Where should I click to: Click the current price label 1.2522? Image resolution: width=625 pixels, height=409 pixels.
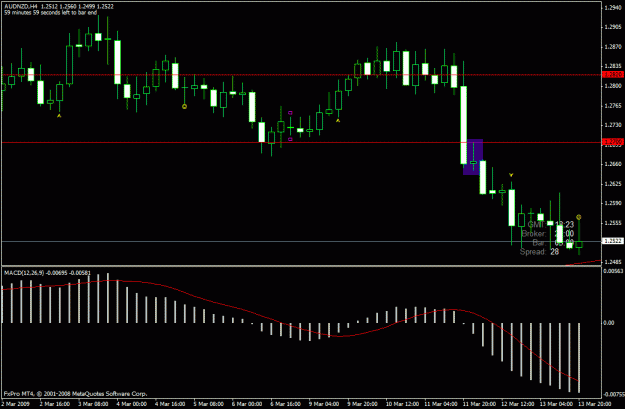pyautogui.click(x=613, y=241)
